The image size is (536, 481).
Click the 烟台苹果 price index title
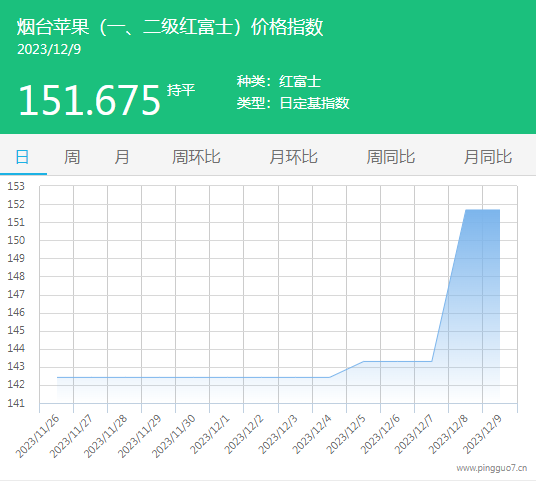pos(170,27)
